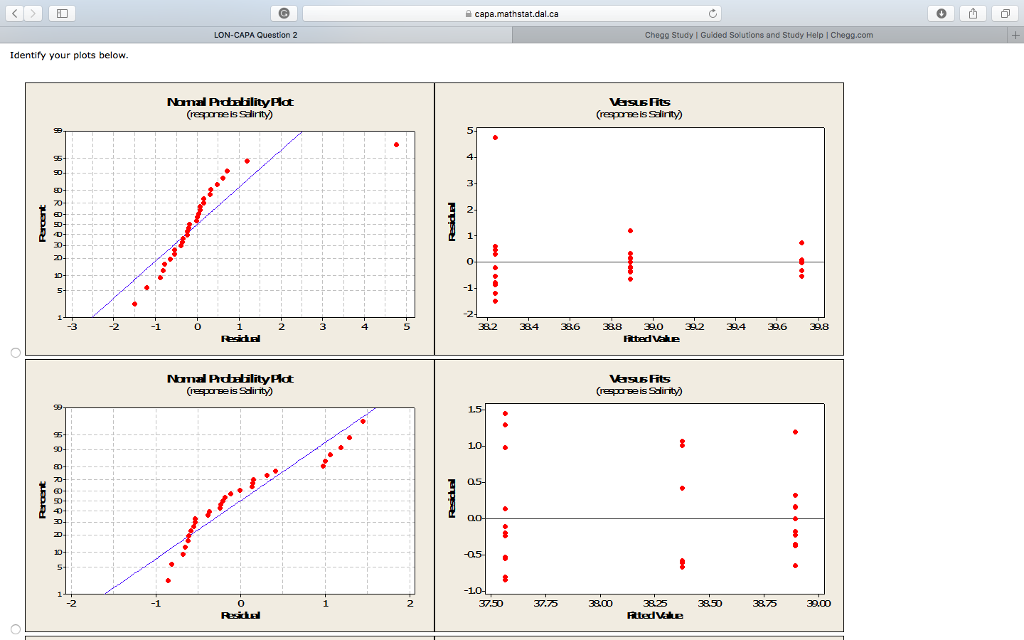The height and width of the screenshot is (640, 1024).
Task: Open a new tab with the plus button
Action: click(x=1017, y=33)
